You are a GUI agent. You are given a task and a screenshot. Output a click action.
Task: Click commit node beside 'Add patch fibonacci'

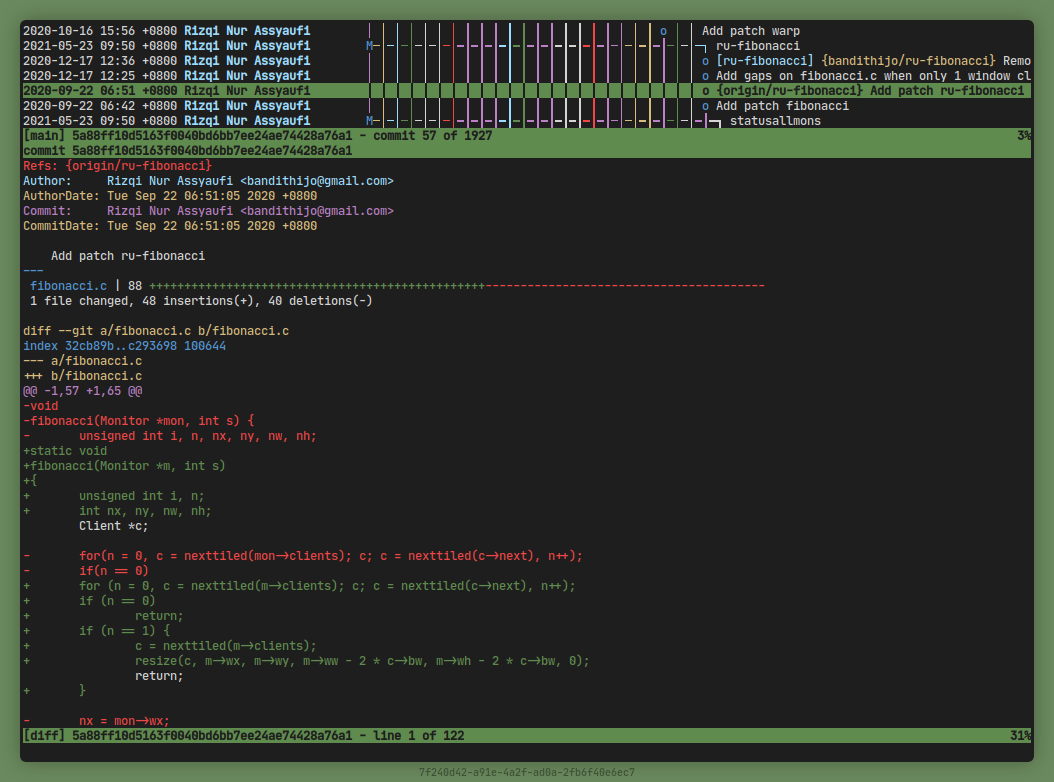[x=706, y=106]
